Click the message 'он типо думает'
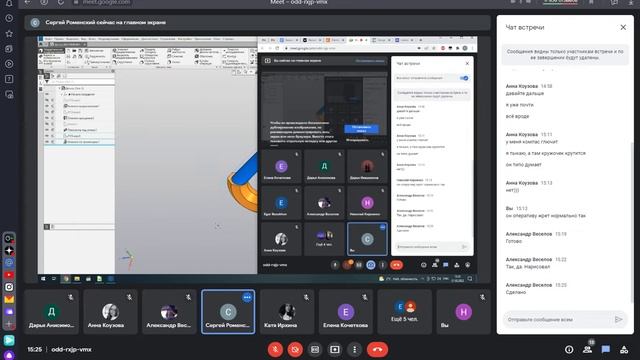 524,164
